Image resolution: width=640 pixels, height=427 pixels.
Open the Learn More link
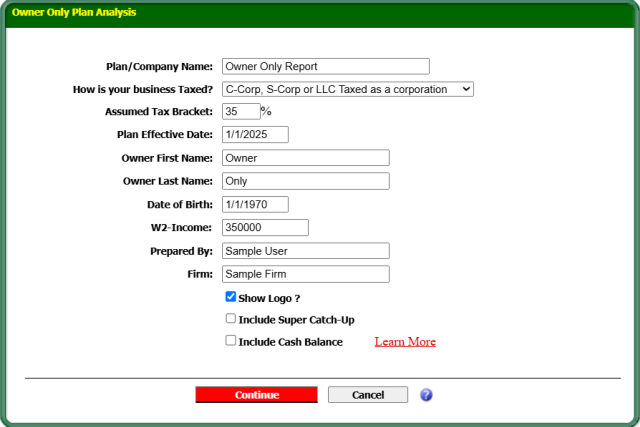(x=405, y=342)
